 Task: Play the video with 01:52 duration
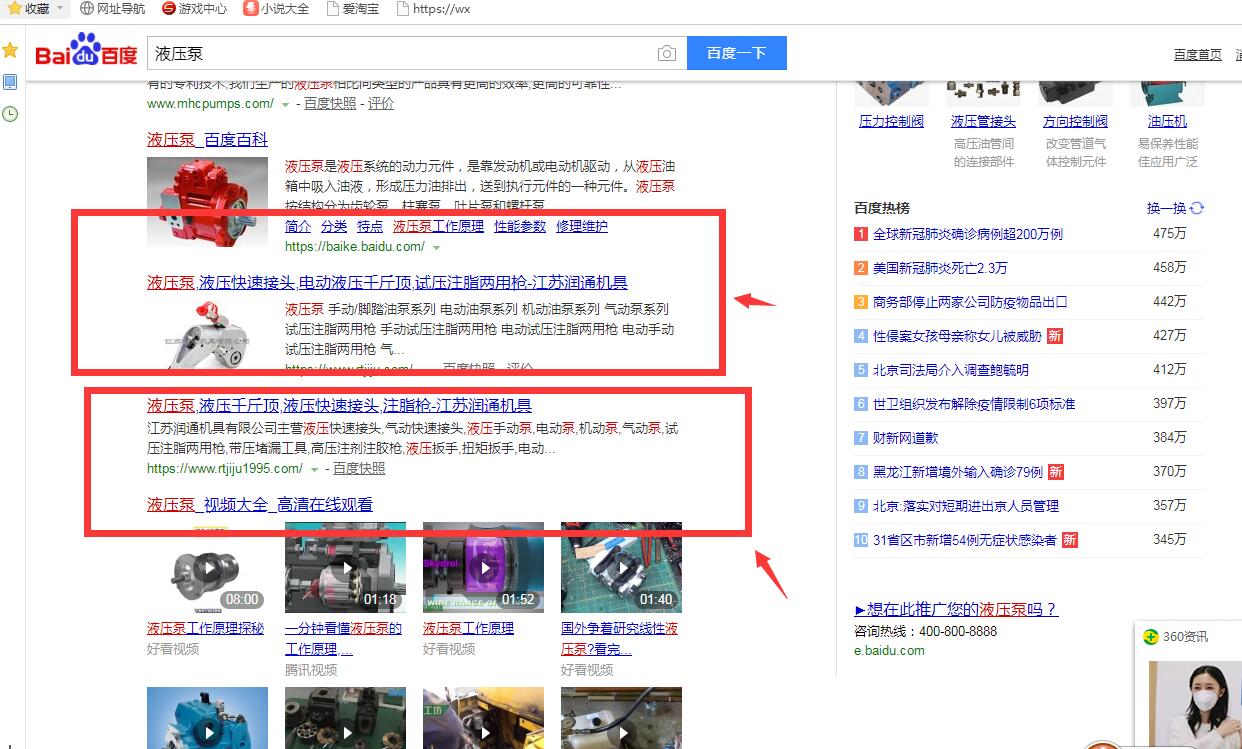click(x=483, y=567)
